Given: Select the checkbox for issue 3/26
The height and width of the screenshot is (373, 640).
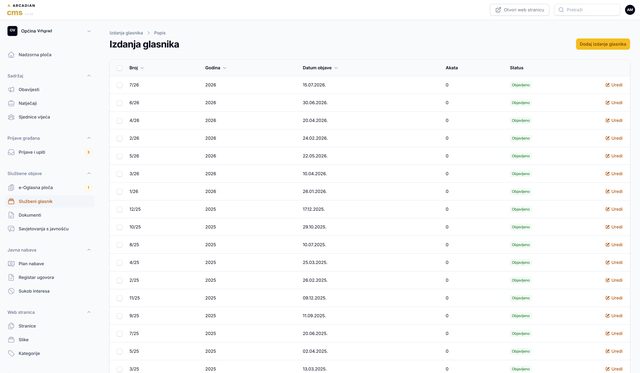Looking at the screenshot, I should pyautogui.click(x=119, y=174).
